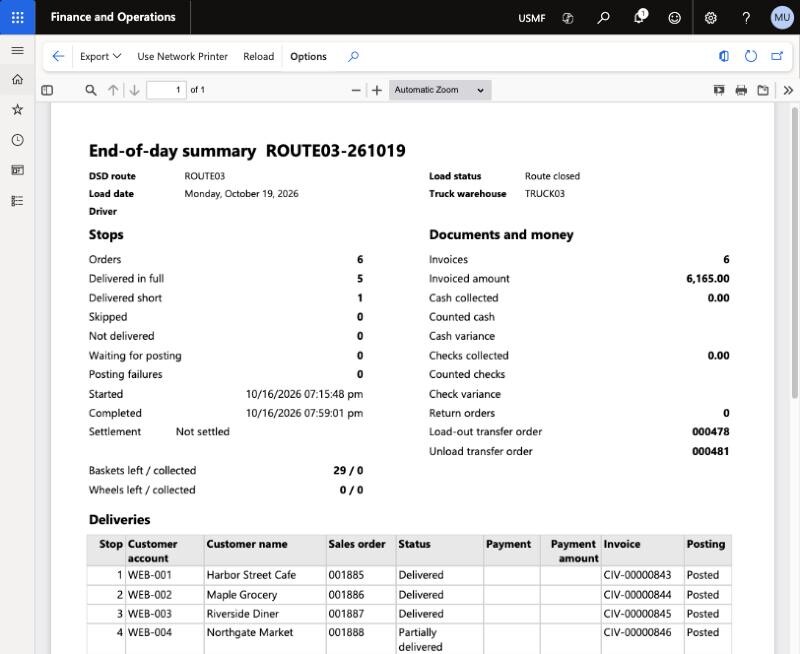Viewport: 800px width, 654px height.
Task: Click Unload transfer order value 000481
Action: pyautogui.click(x=710, y=451)
